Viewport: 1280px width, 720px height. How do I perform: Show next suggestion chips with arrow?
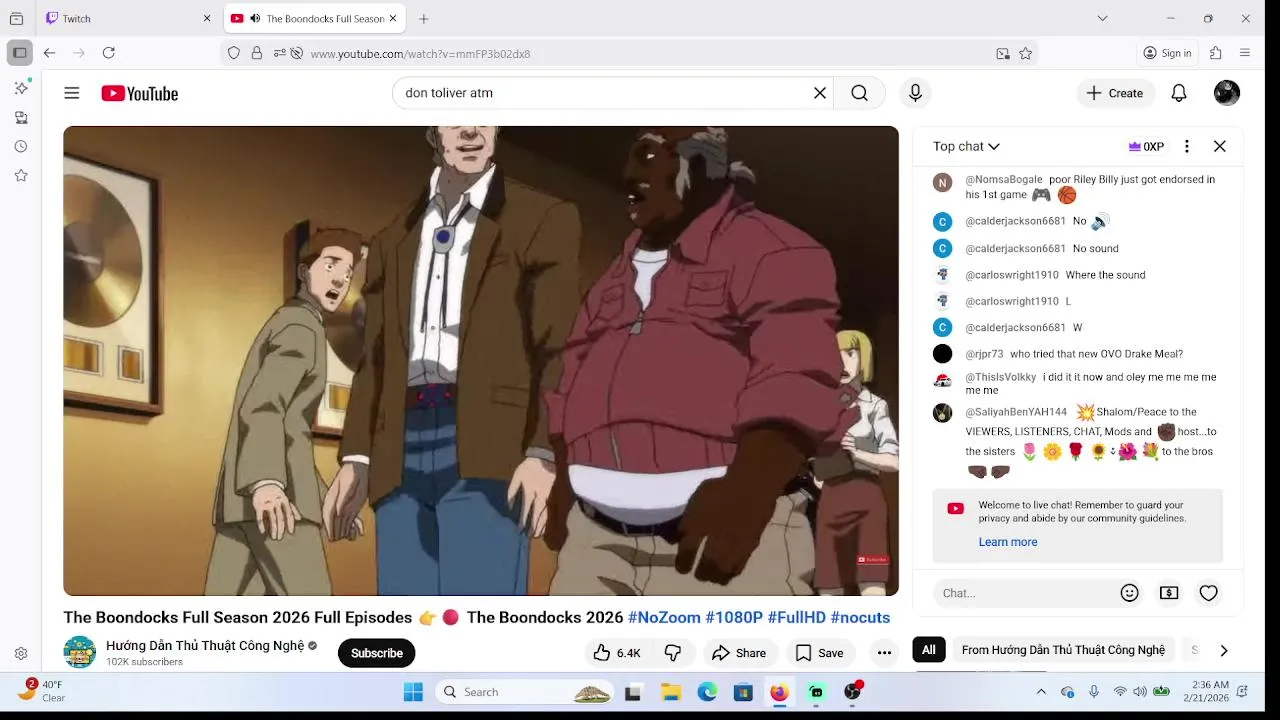tap(1224, 650)
